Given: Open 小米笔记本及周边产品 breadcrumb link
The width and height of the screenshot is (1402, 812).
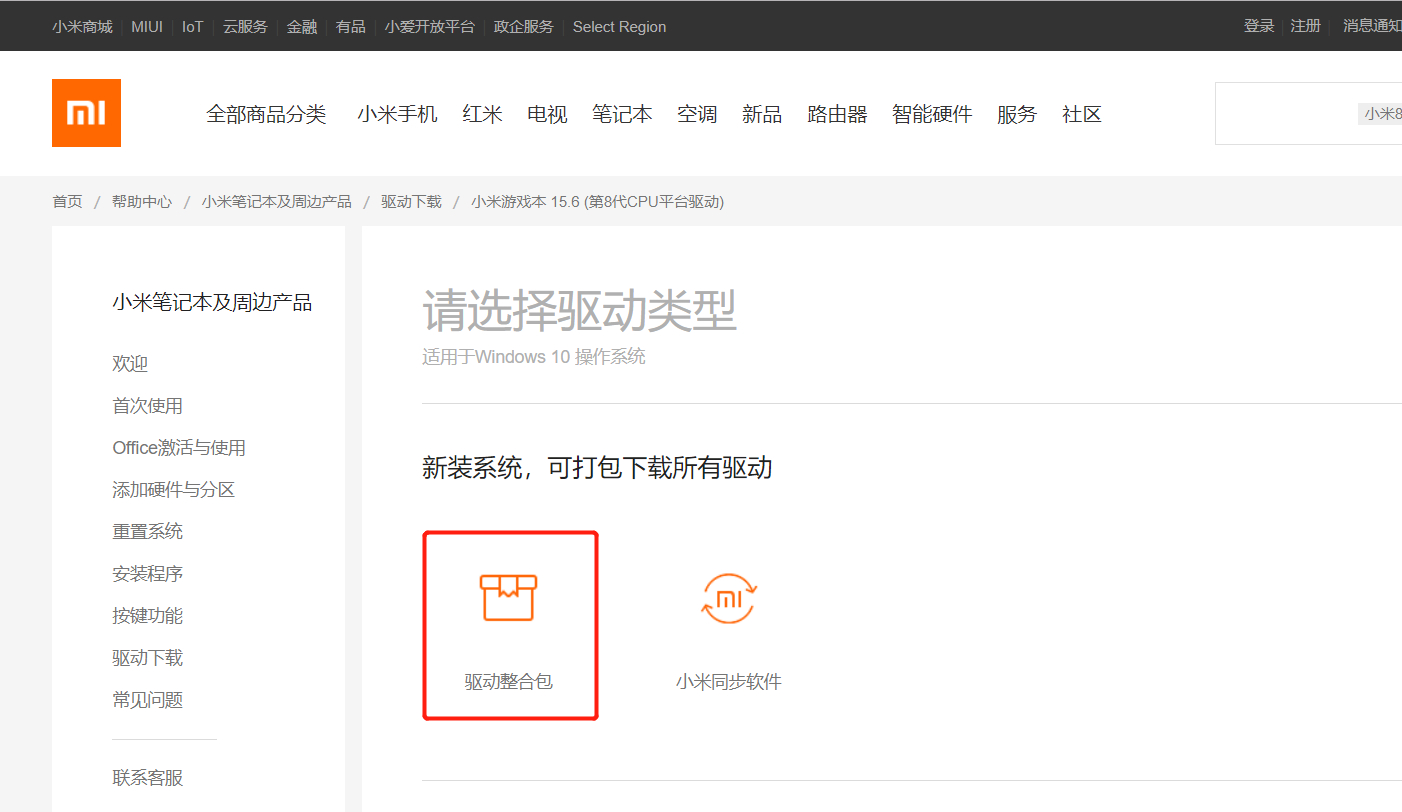Looking at the screenshot, I should 277,202.
